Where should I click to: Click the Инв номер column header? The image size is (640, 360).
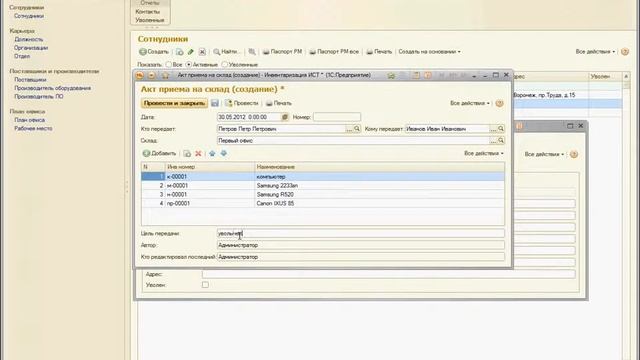[210, 167]
